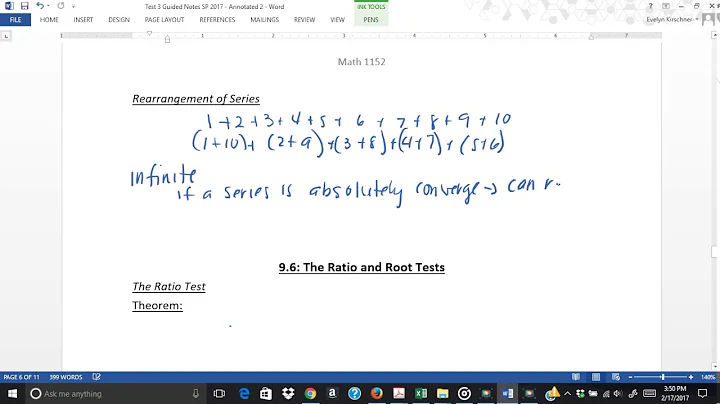Click the Word icon on the taskbar
This screenshot has height=404, width=720.
507,393
